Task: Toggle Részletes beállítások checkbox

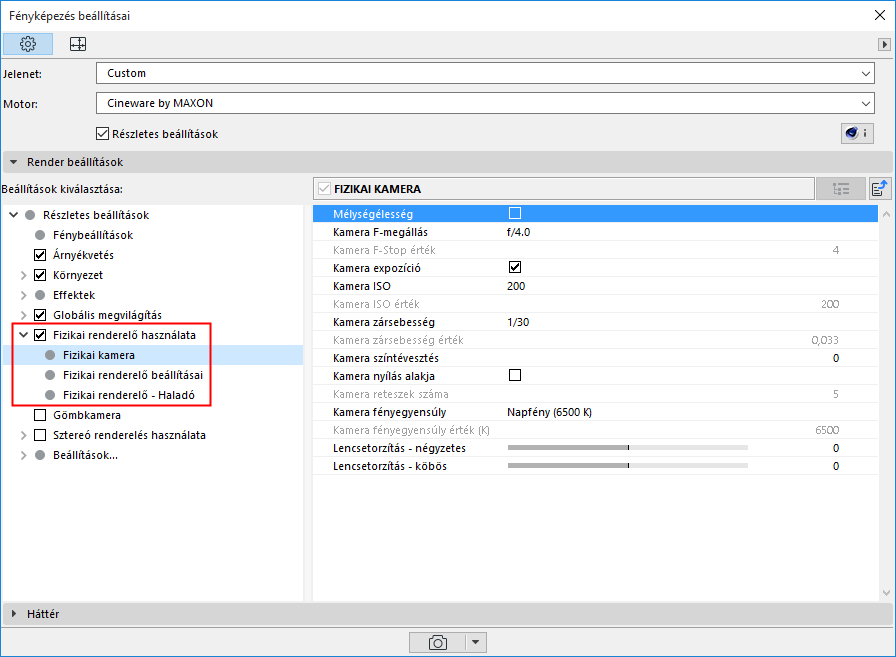Action: point(102,134)
